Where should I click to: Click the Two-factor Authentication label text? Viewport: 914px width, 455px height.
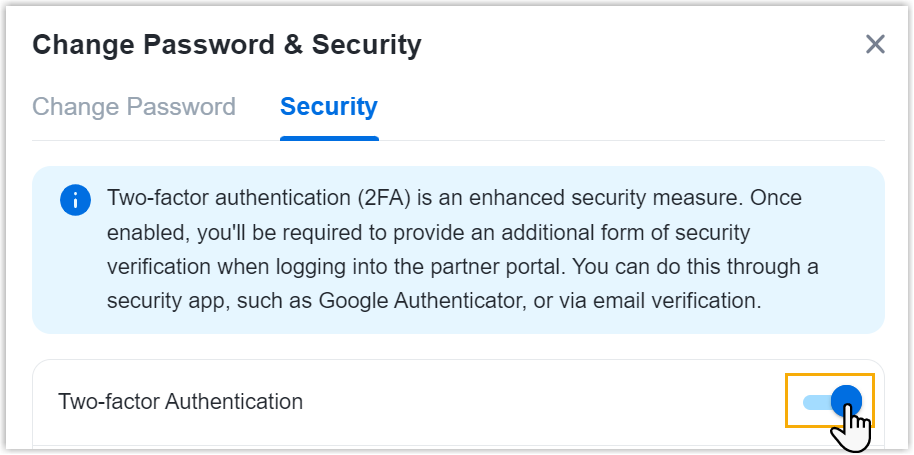[x=181, y=402]
